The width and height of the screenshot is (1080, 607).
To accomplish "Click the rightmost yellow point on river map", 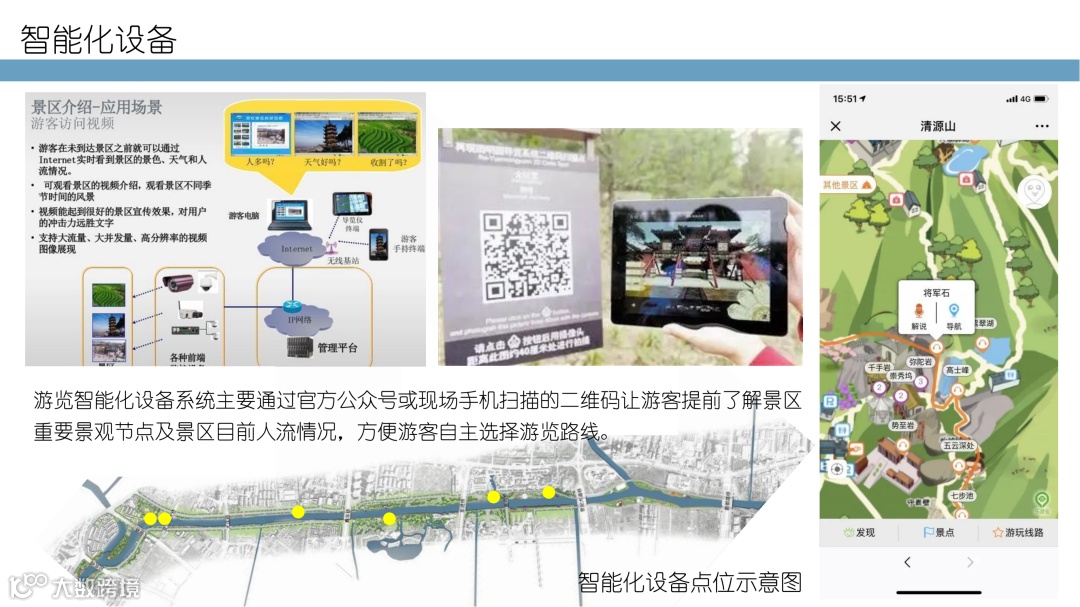I will click(x=548, y=492).
